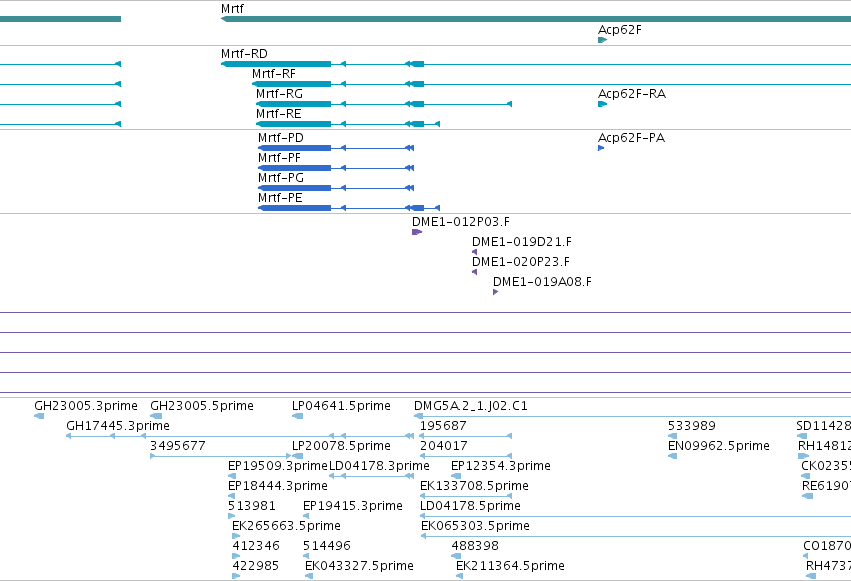Select the GH23005.5prime EST label
Screen dimensions: 851x581
(x=202, y=406)
